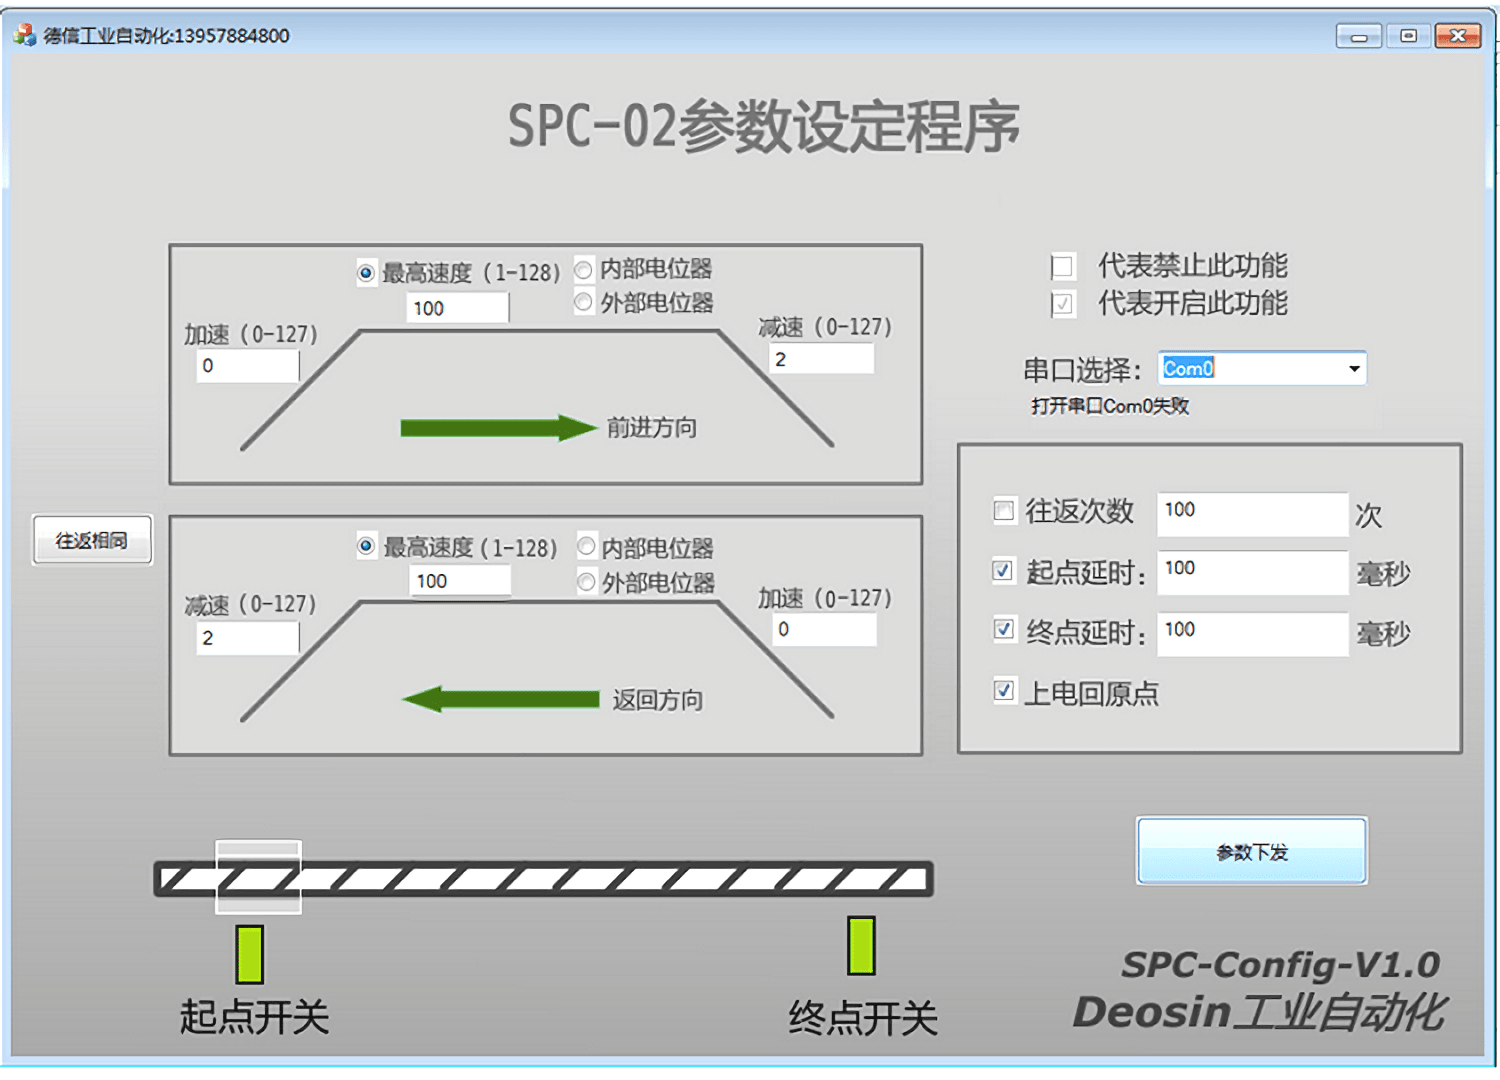Viewport: 1500px width, 1080px height.
Task: Select forward 最高速度 radio button
Action: 366,273
